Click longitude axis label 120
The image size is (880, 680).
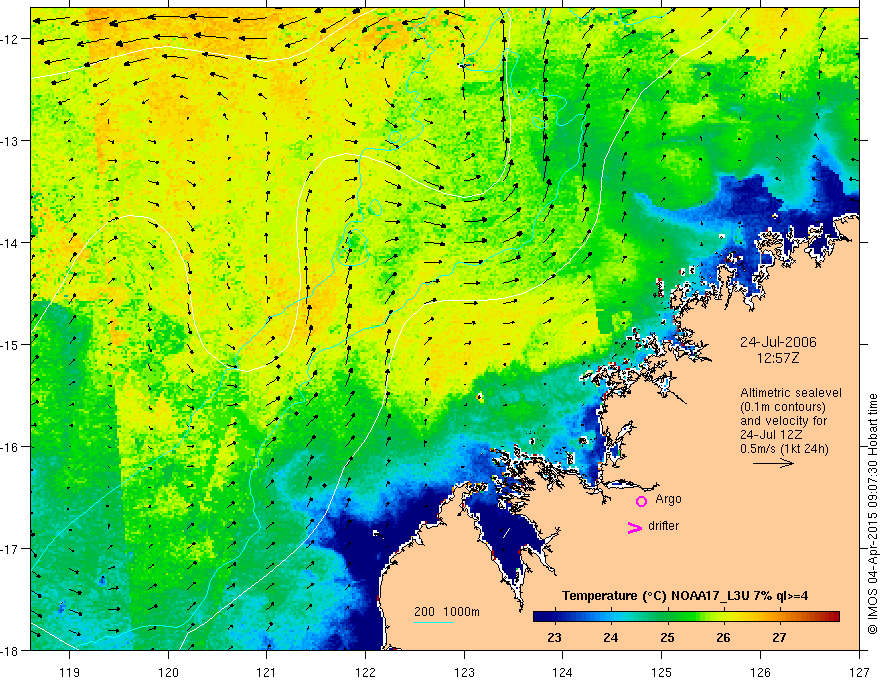[168, 672]
